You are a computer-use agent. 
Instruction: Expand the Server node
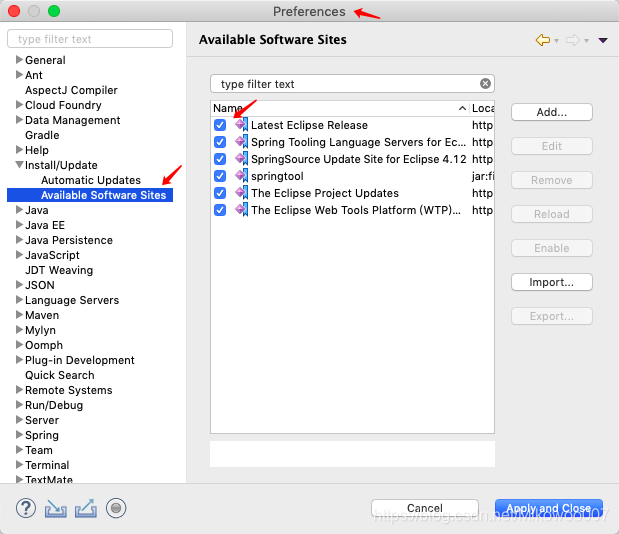19,420
